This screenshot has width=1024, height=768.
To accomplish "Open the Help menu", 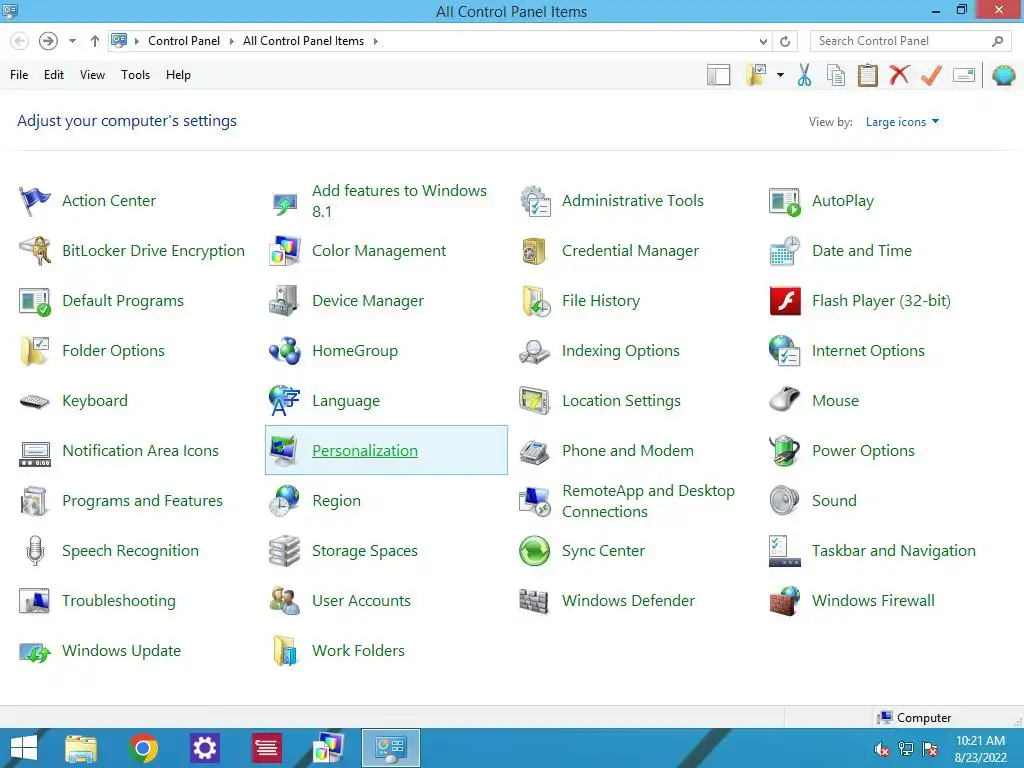I will pos(178,75).
